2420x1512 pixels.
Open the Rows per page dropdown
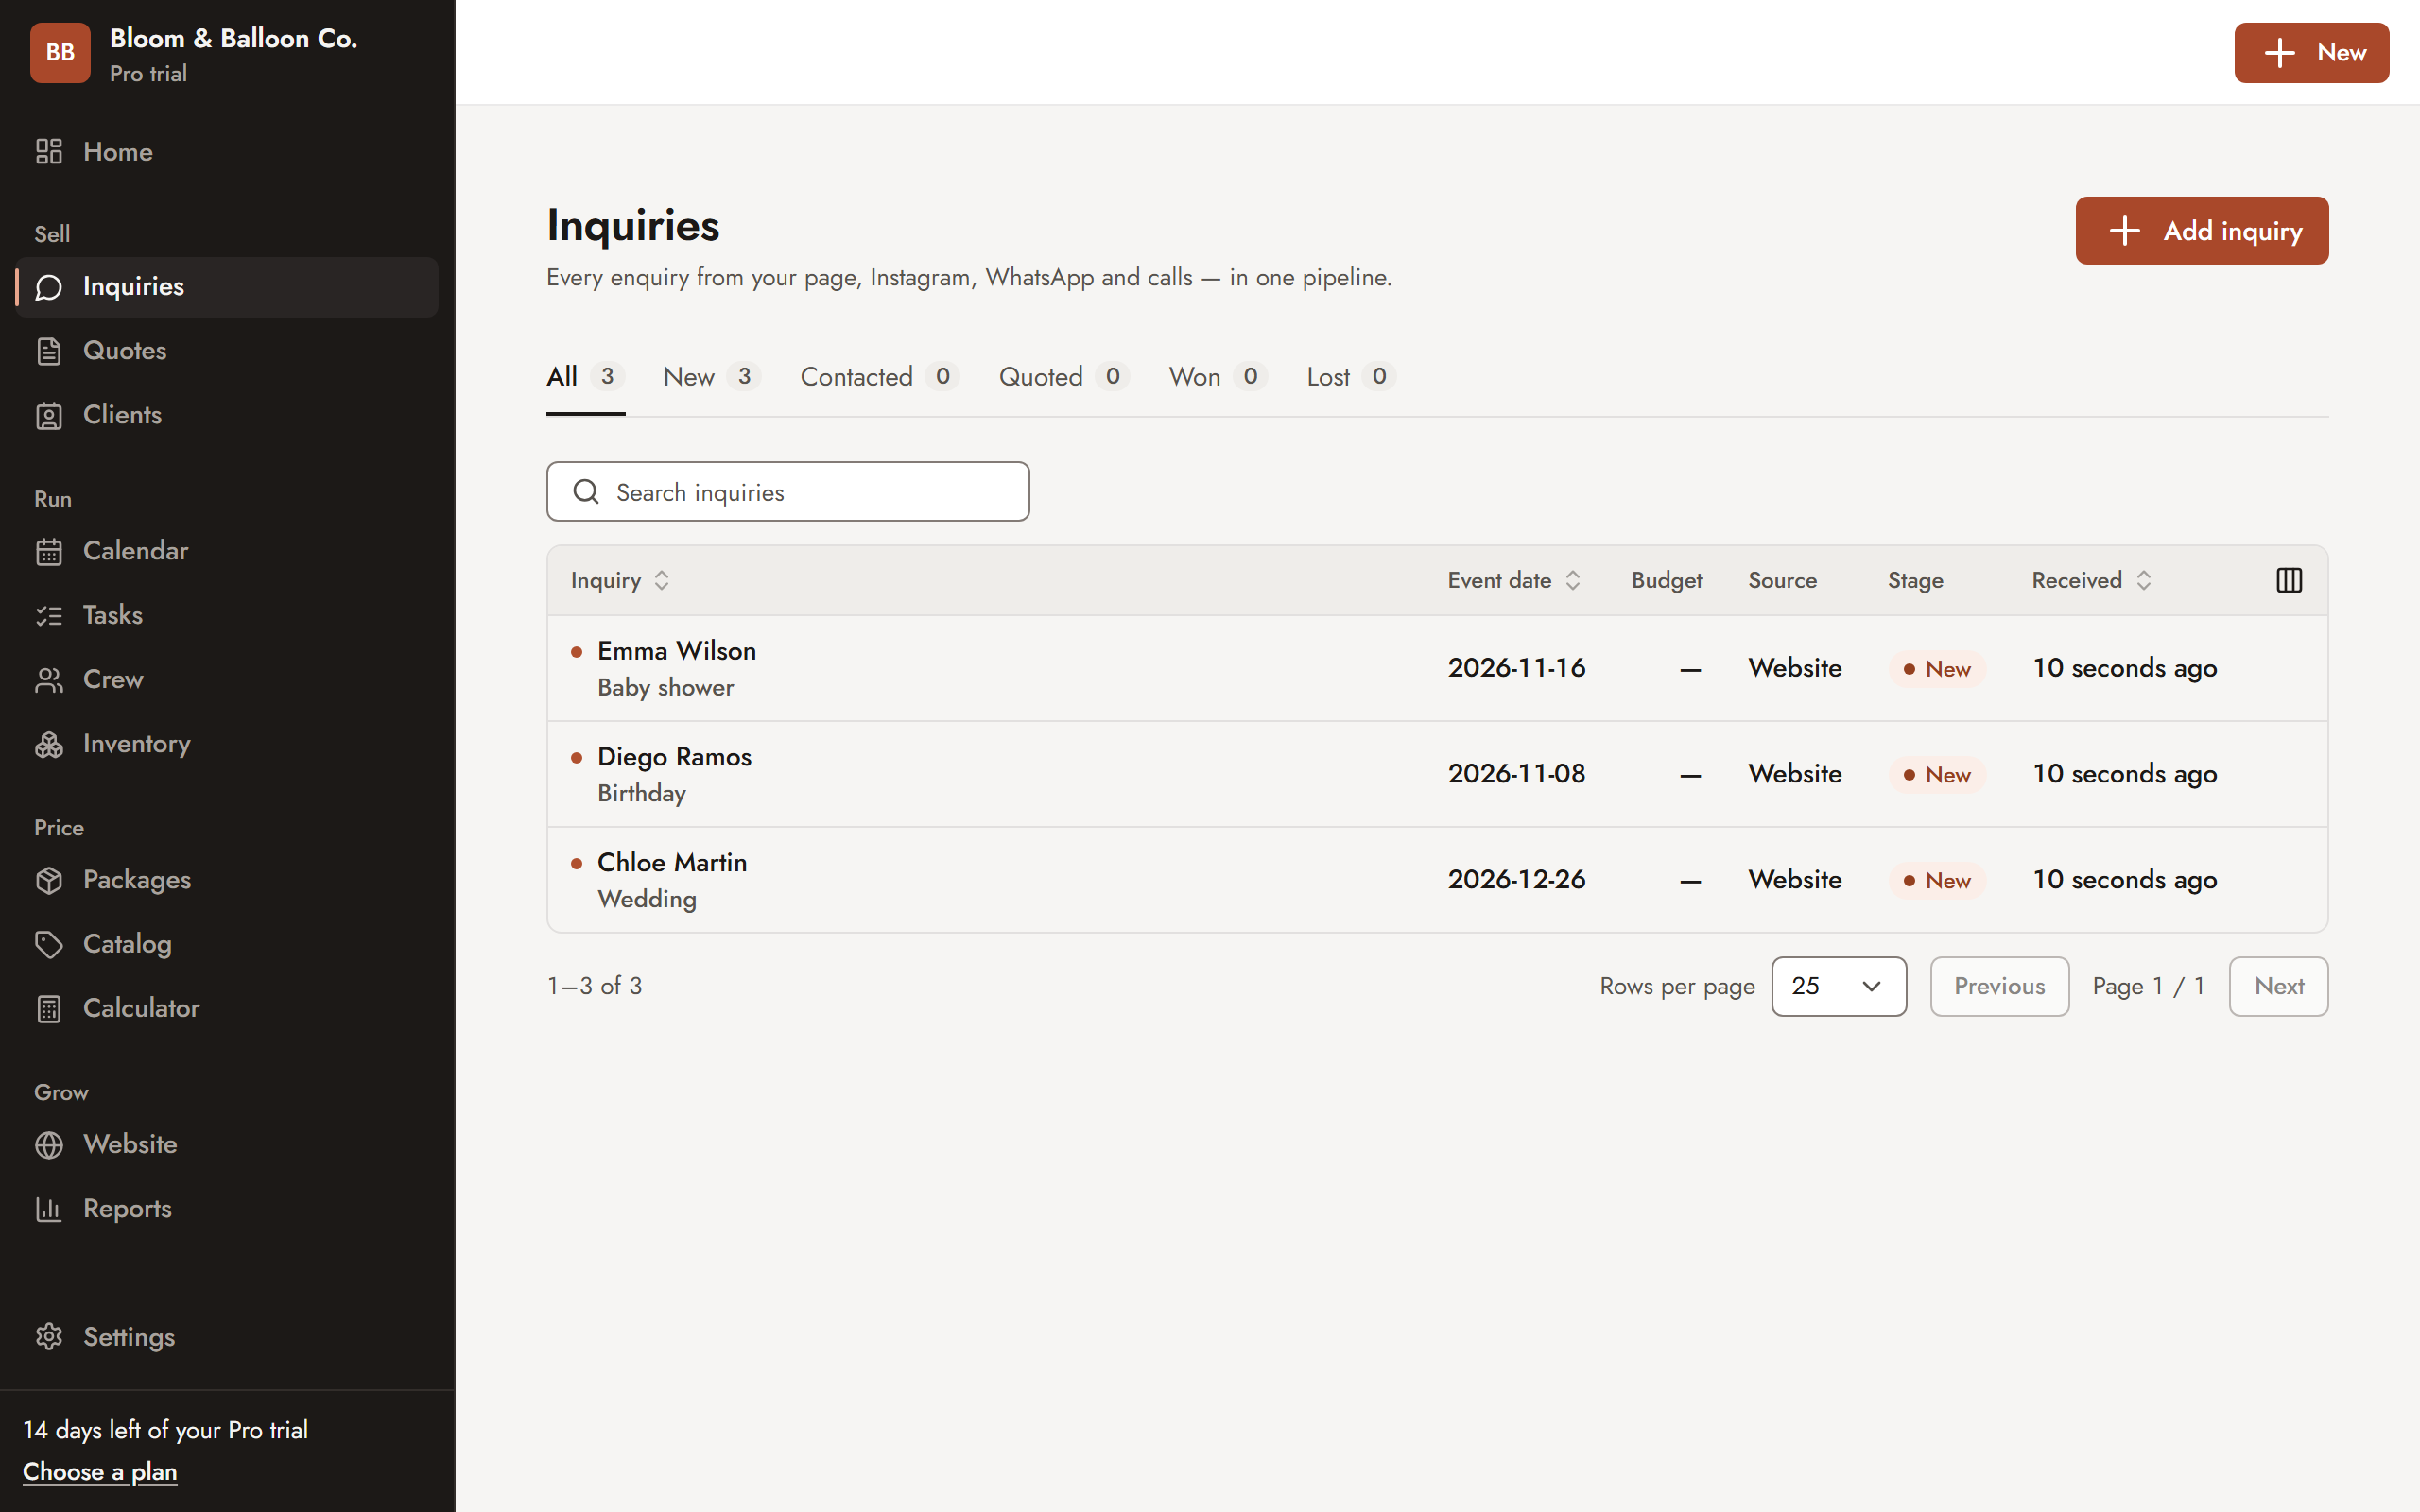[x=1838, y=986]
